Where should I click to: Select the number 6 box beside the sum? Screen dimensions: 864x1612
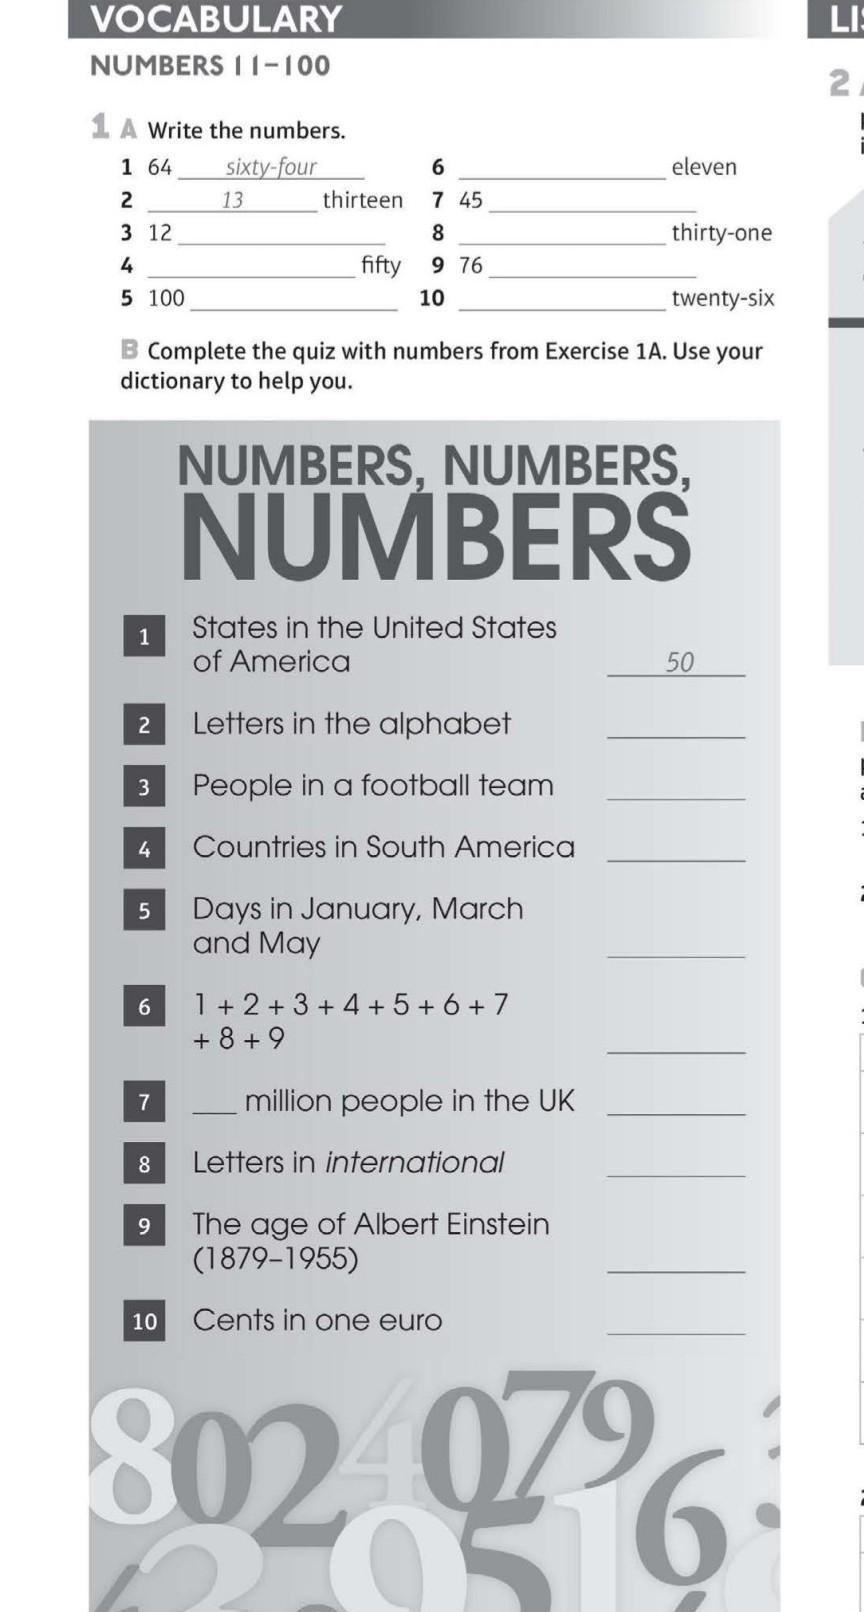point(144,1006)
